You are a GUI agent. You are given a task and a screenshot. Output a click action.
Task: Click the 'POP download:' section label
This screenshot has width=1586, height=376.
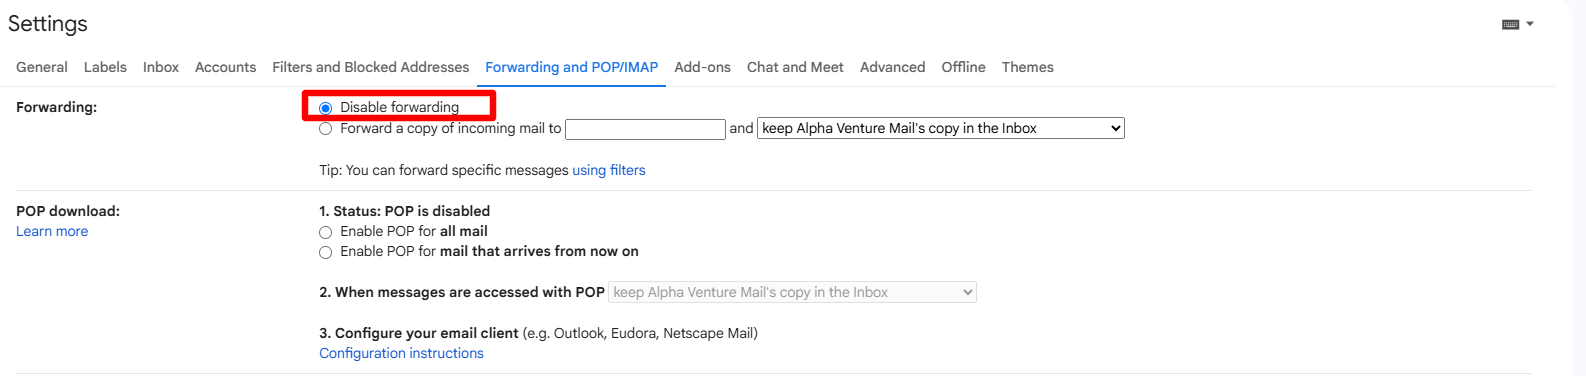[68, 211]
